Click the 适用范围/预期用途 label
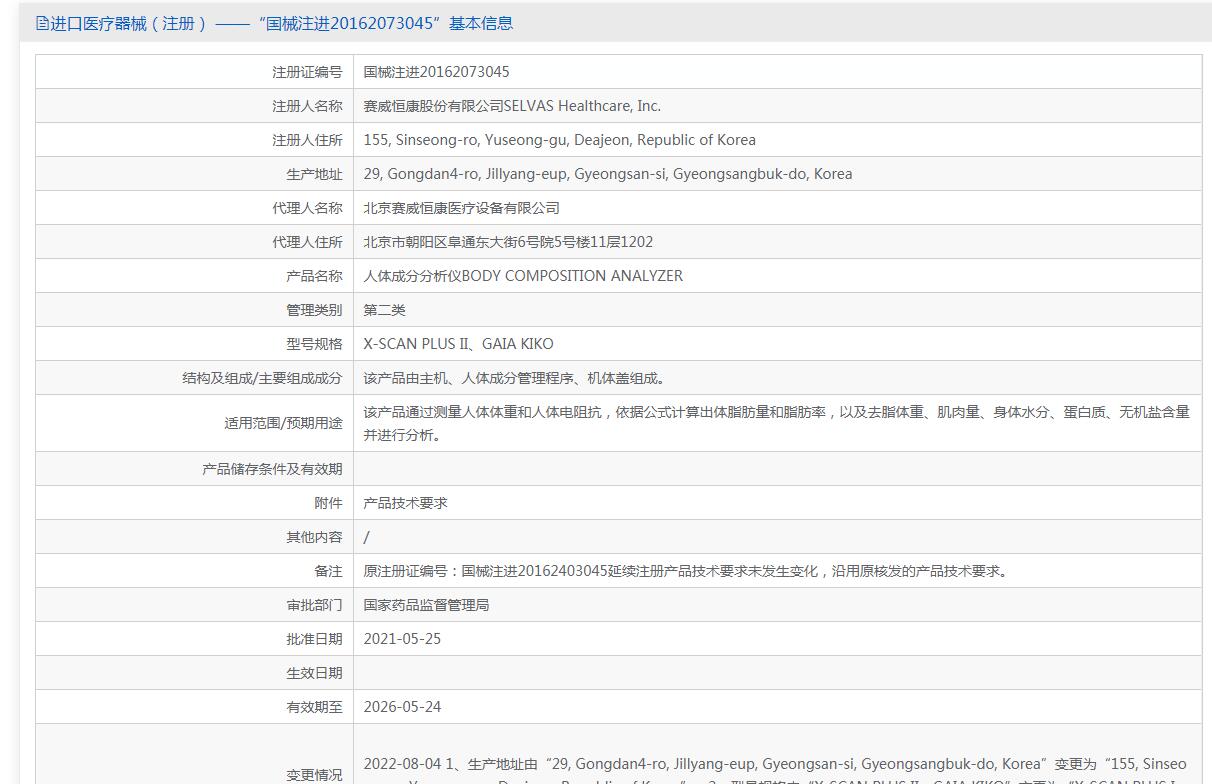The width and height of the screenshot is (1212, 784). (283, 423)
